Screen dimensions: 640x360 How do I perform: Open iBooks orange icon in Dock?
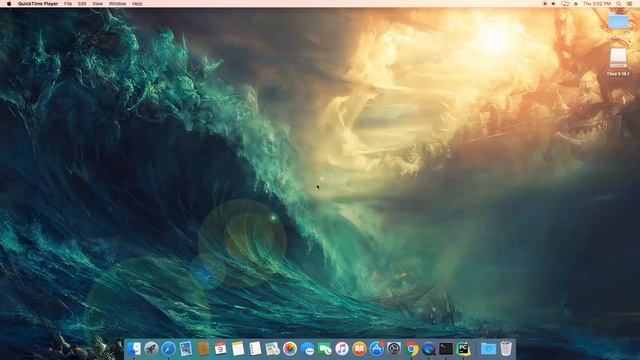click(359, 349)
